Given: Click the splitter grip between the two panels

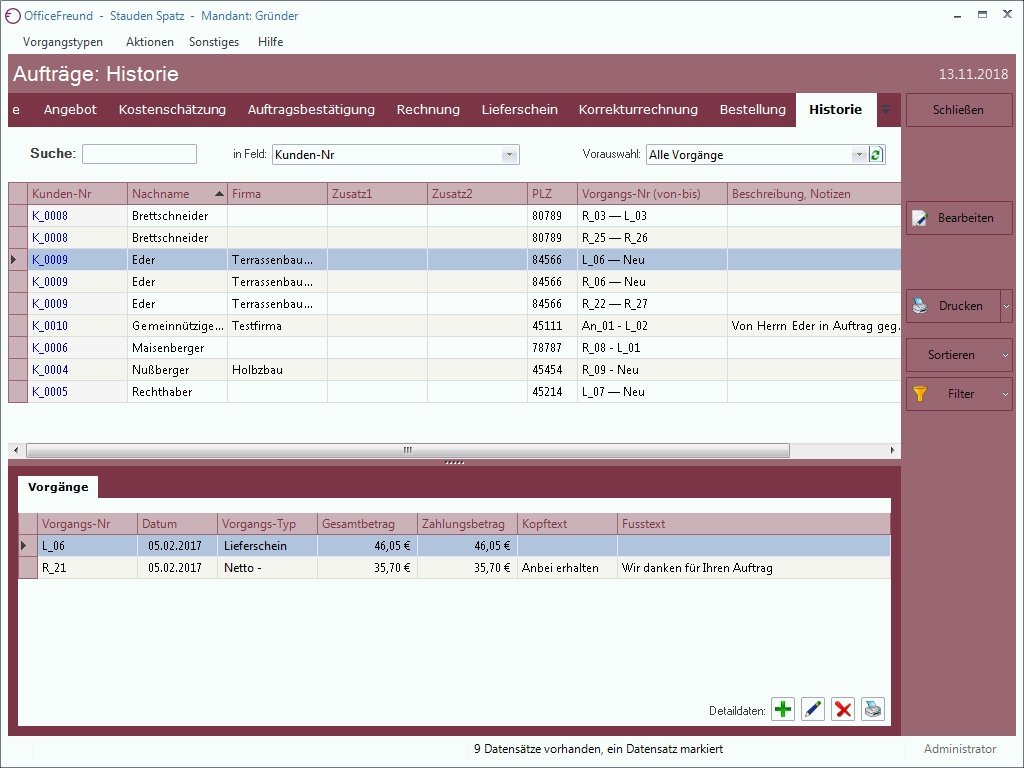Looking at the screenshot, I should pyautogui.click(x=455, y=462).
